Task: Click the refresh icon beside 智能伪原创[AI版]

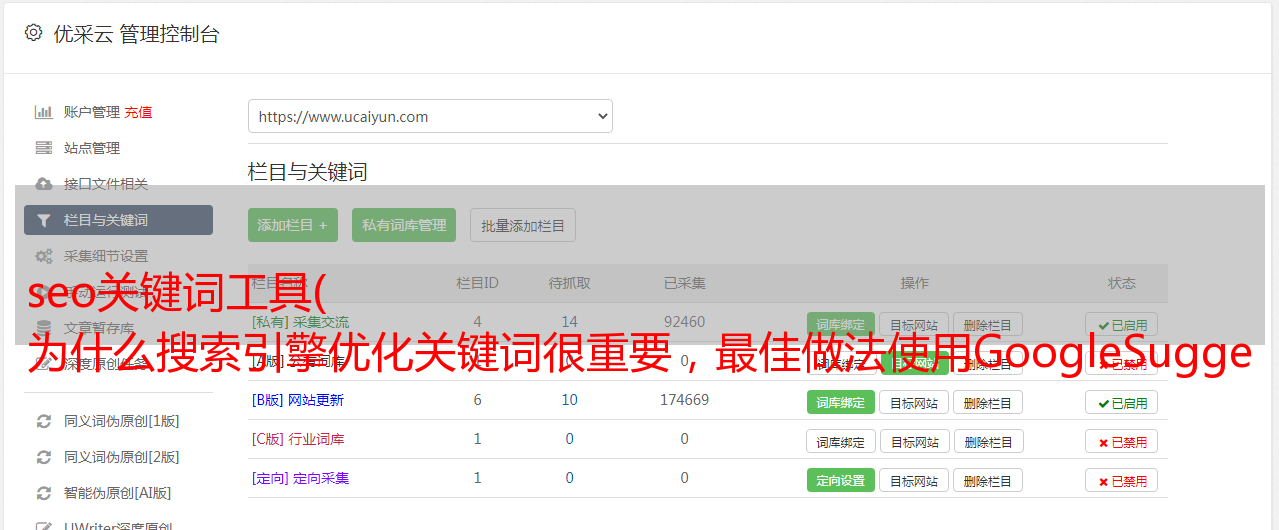Action: click(43, 493)
